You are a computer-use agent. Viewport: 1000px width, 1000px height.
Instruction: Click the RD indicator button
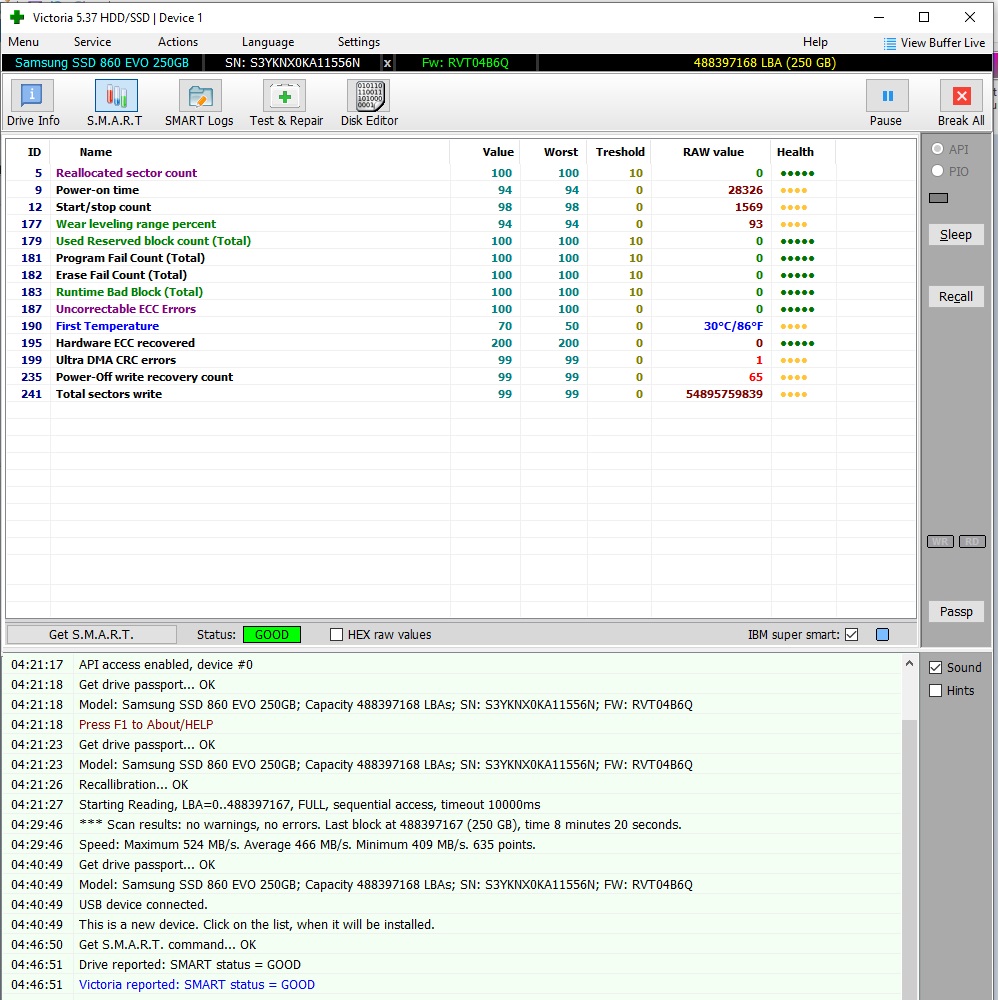click(x=972, y=541)
